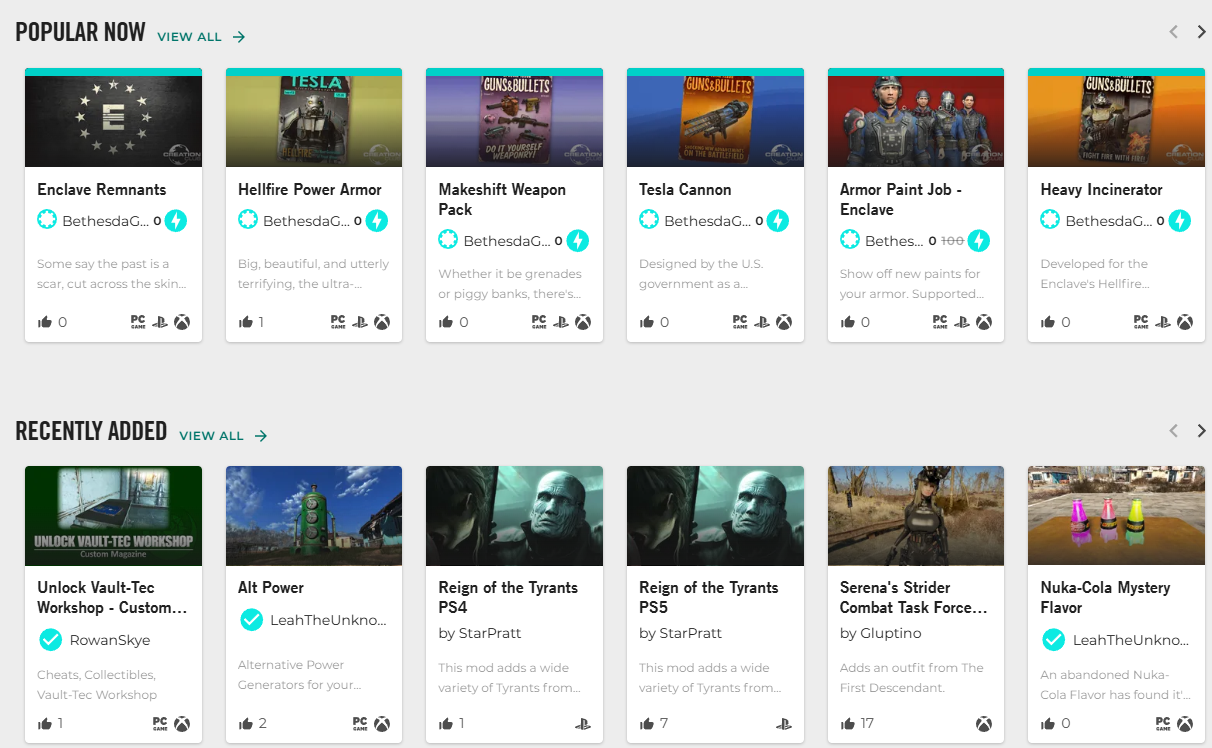Image resolution: width=1212 pixels, height=748 pixels.
Task: Click PlayStation icon on Reign of the Tyrants PS5
Action: coord(784,724)
